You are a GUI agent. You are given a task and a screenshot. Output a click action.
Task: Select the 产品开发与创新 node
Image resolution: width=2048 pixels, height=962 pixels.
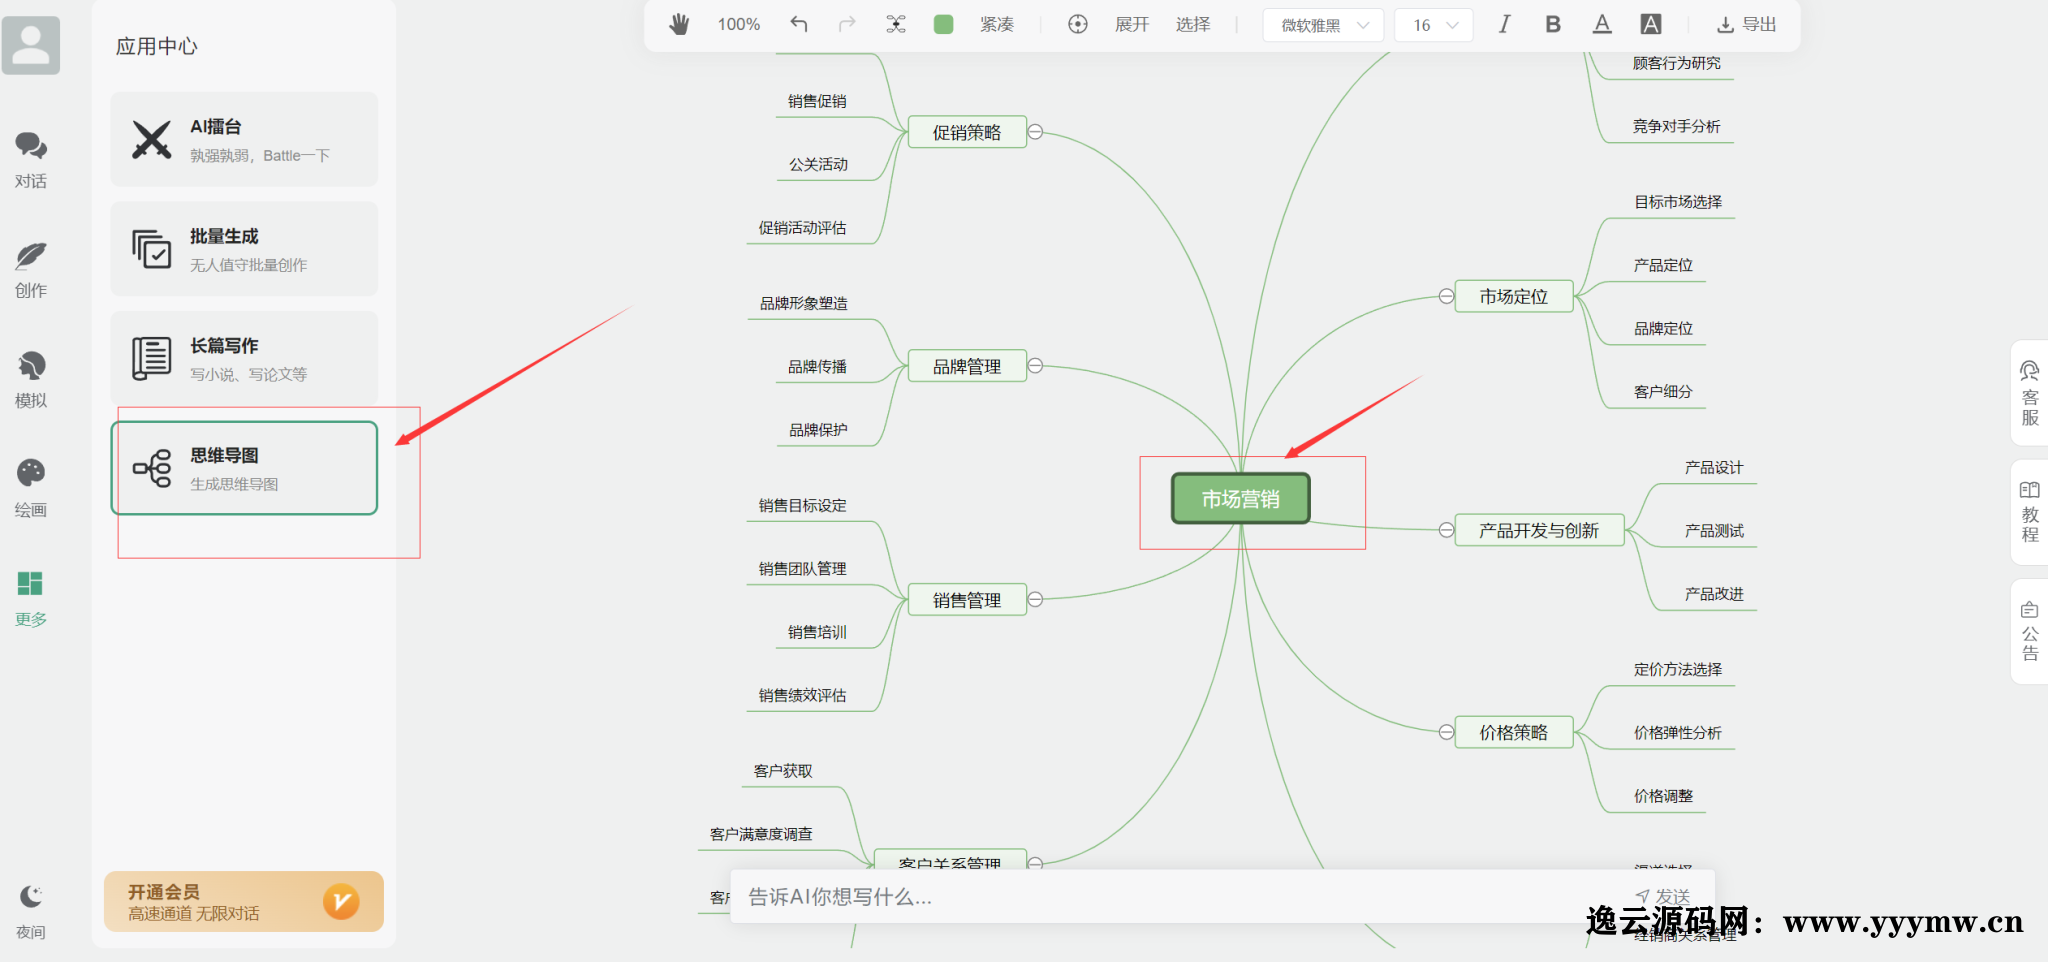click(x=1539, y=530)
